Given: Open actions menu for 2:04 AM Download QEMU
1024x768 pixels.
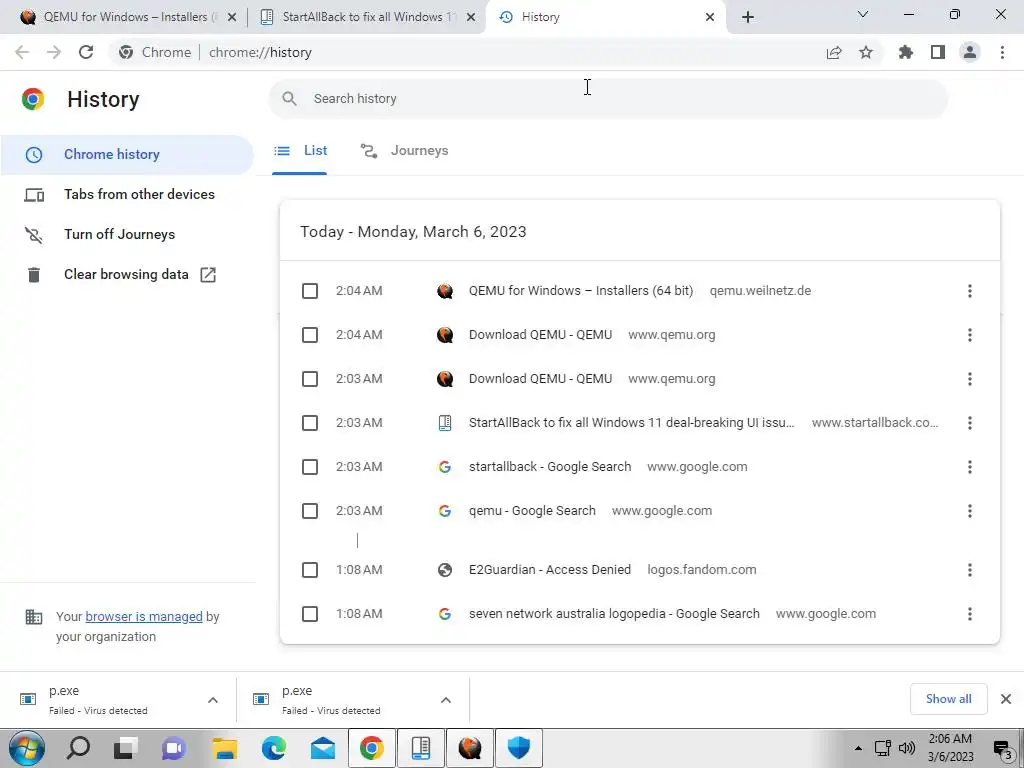Looking at the screenshot, I should click(x=970, y=335).
